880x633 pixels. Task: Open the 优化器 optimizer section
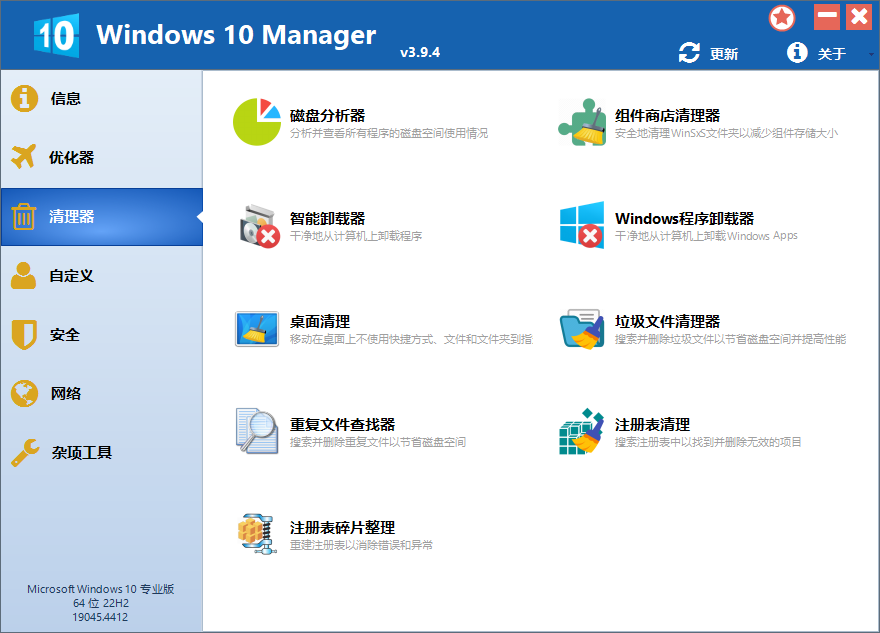[x=70, y=157]
